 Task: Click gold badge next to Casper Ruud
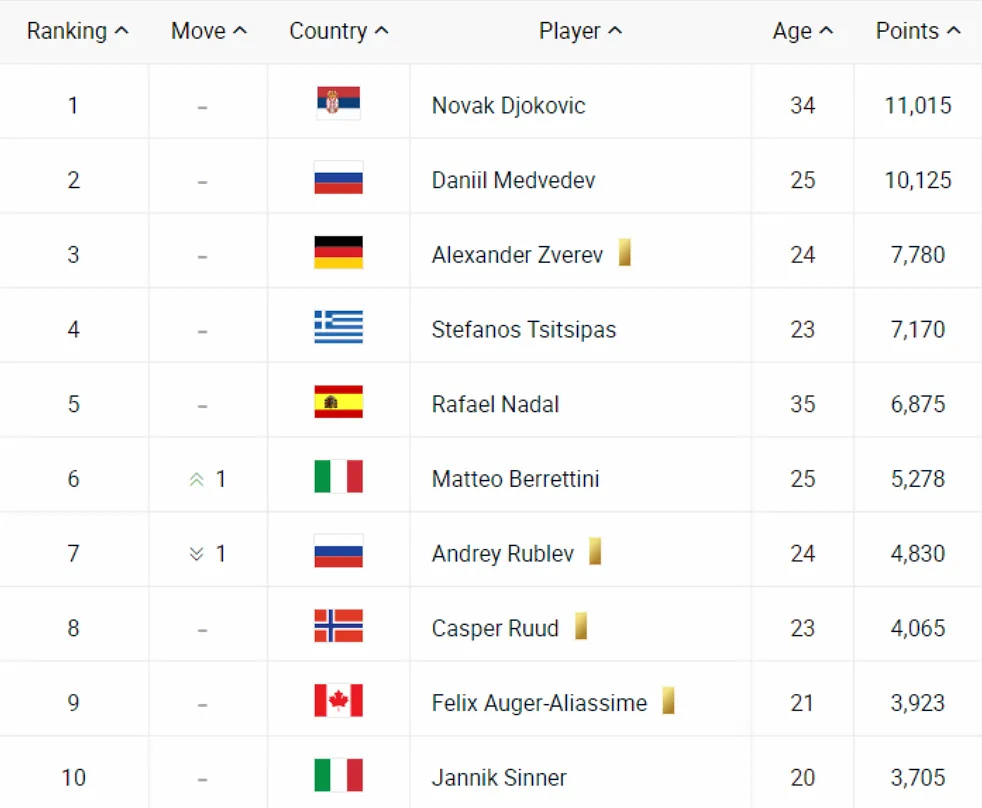[581, 626]
